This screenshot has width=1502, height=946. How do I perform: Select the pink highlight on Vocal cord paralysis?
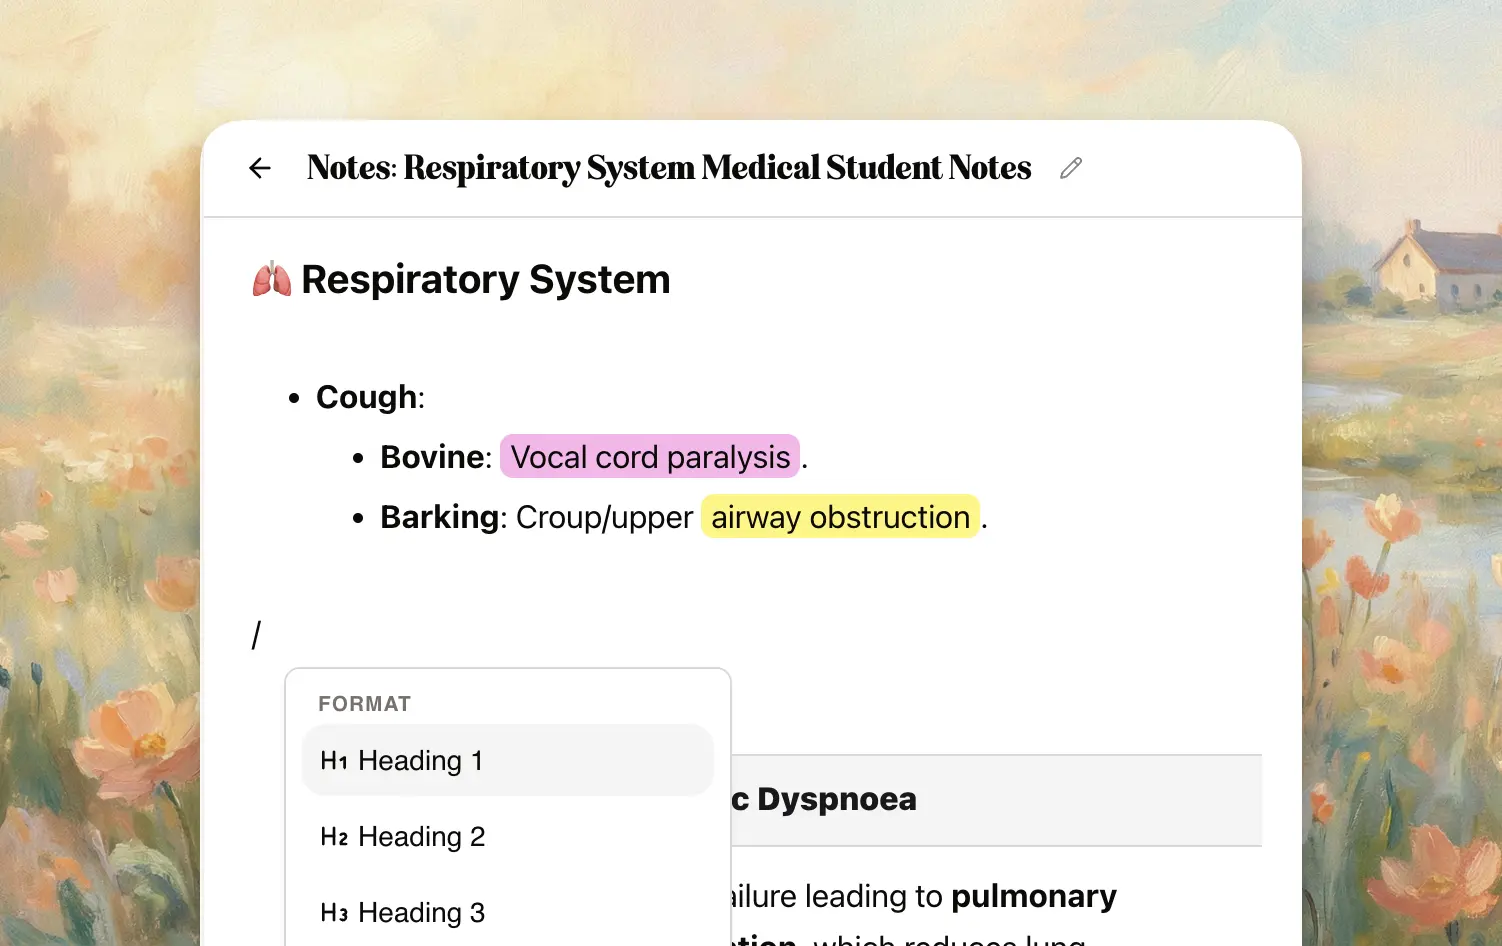[649, 457]
